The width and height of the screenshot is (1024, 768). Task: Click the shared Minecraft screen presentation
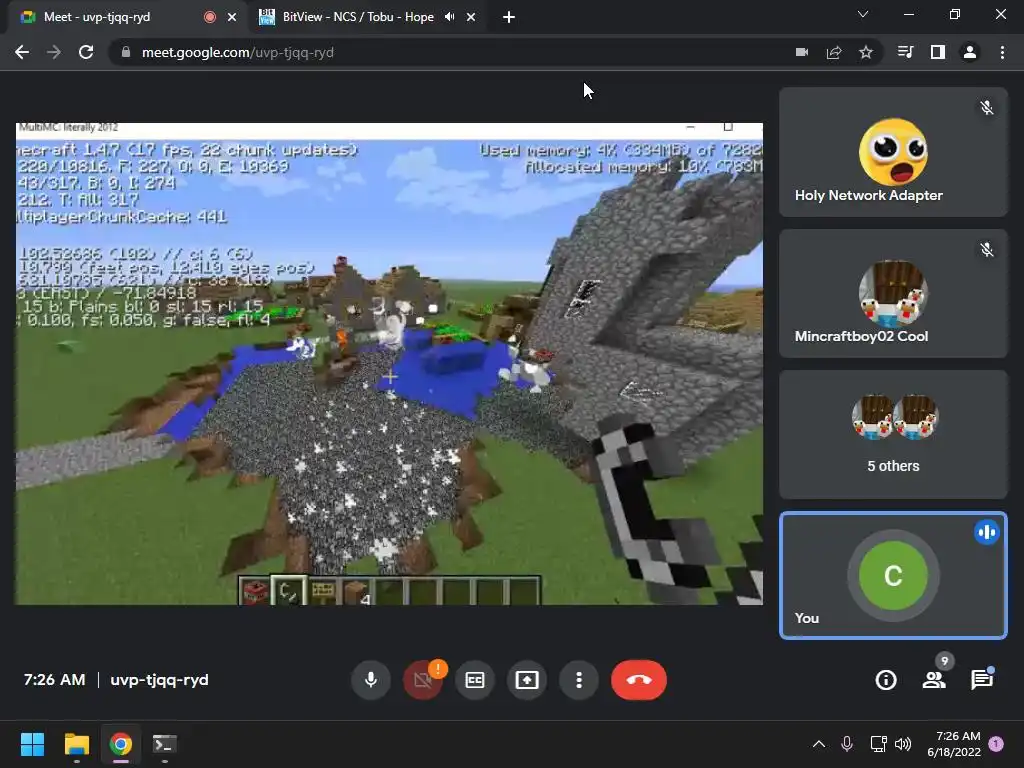pyautogui.click(x=389, y=364)
